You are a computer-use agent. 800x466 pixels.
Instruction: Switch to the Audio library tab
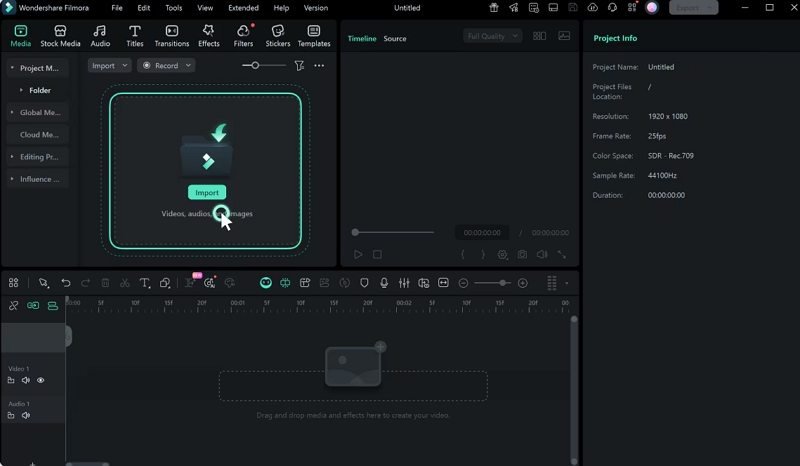coord(100,36)
